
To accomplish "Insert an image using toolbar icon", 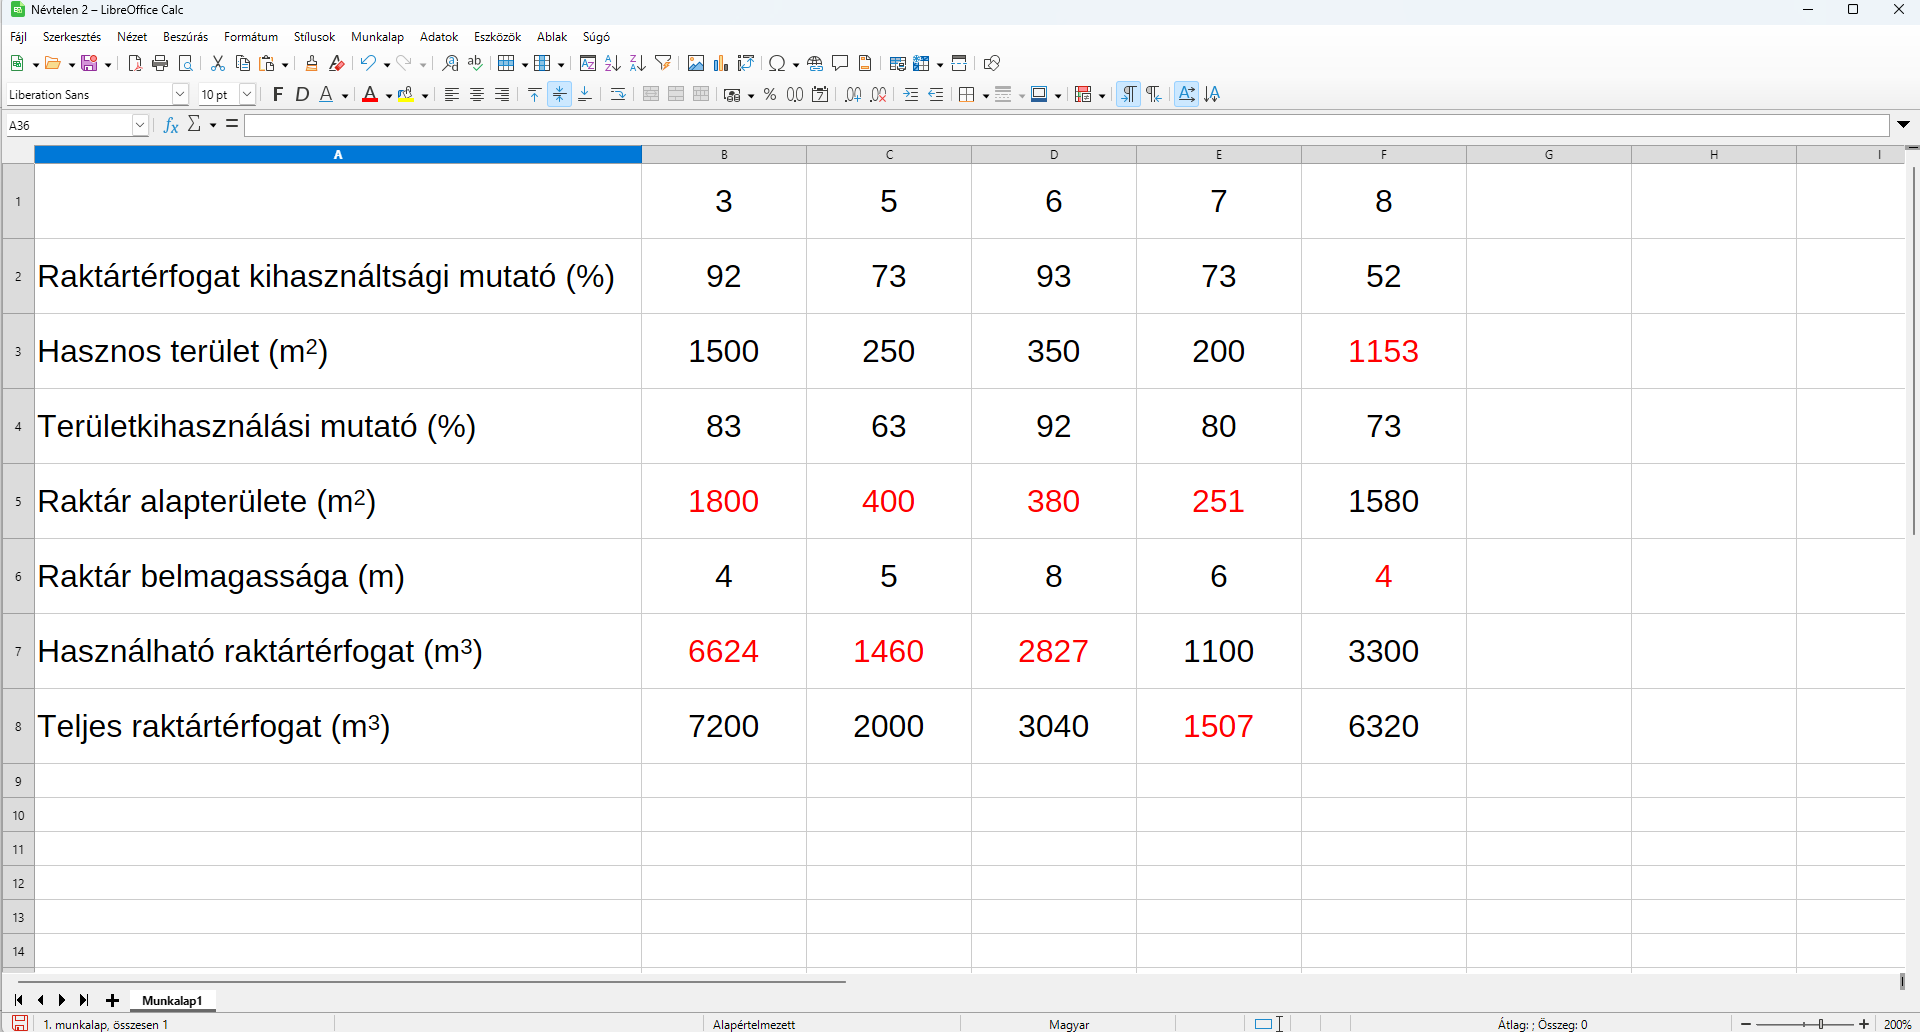I will 695,64.
